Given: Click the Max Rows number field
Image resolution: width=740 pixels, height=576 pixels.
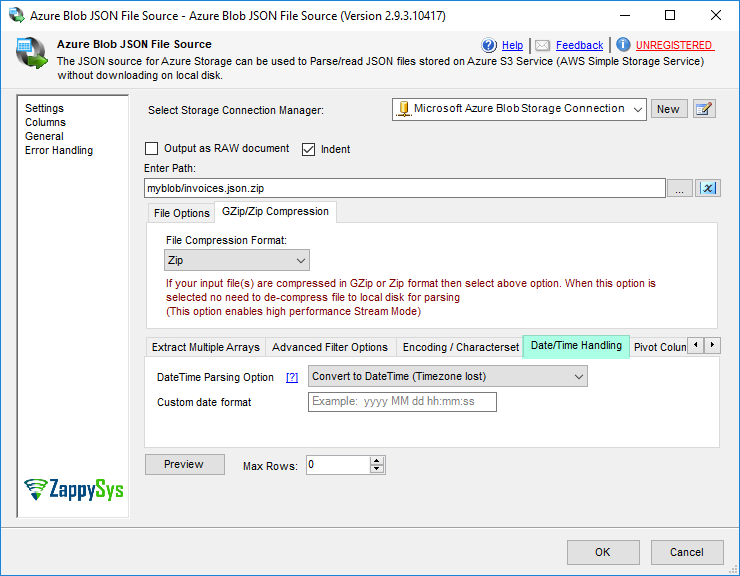Looking at the screenshot, I should point(337,465).
